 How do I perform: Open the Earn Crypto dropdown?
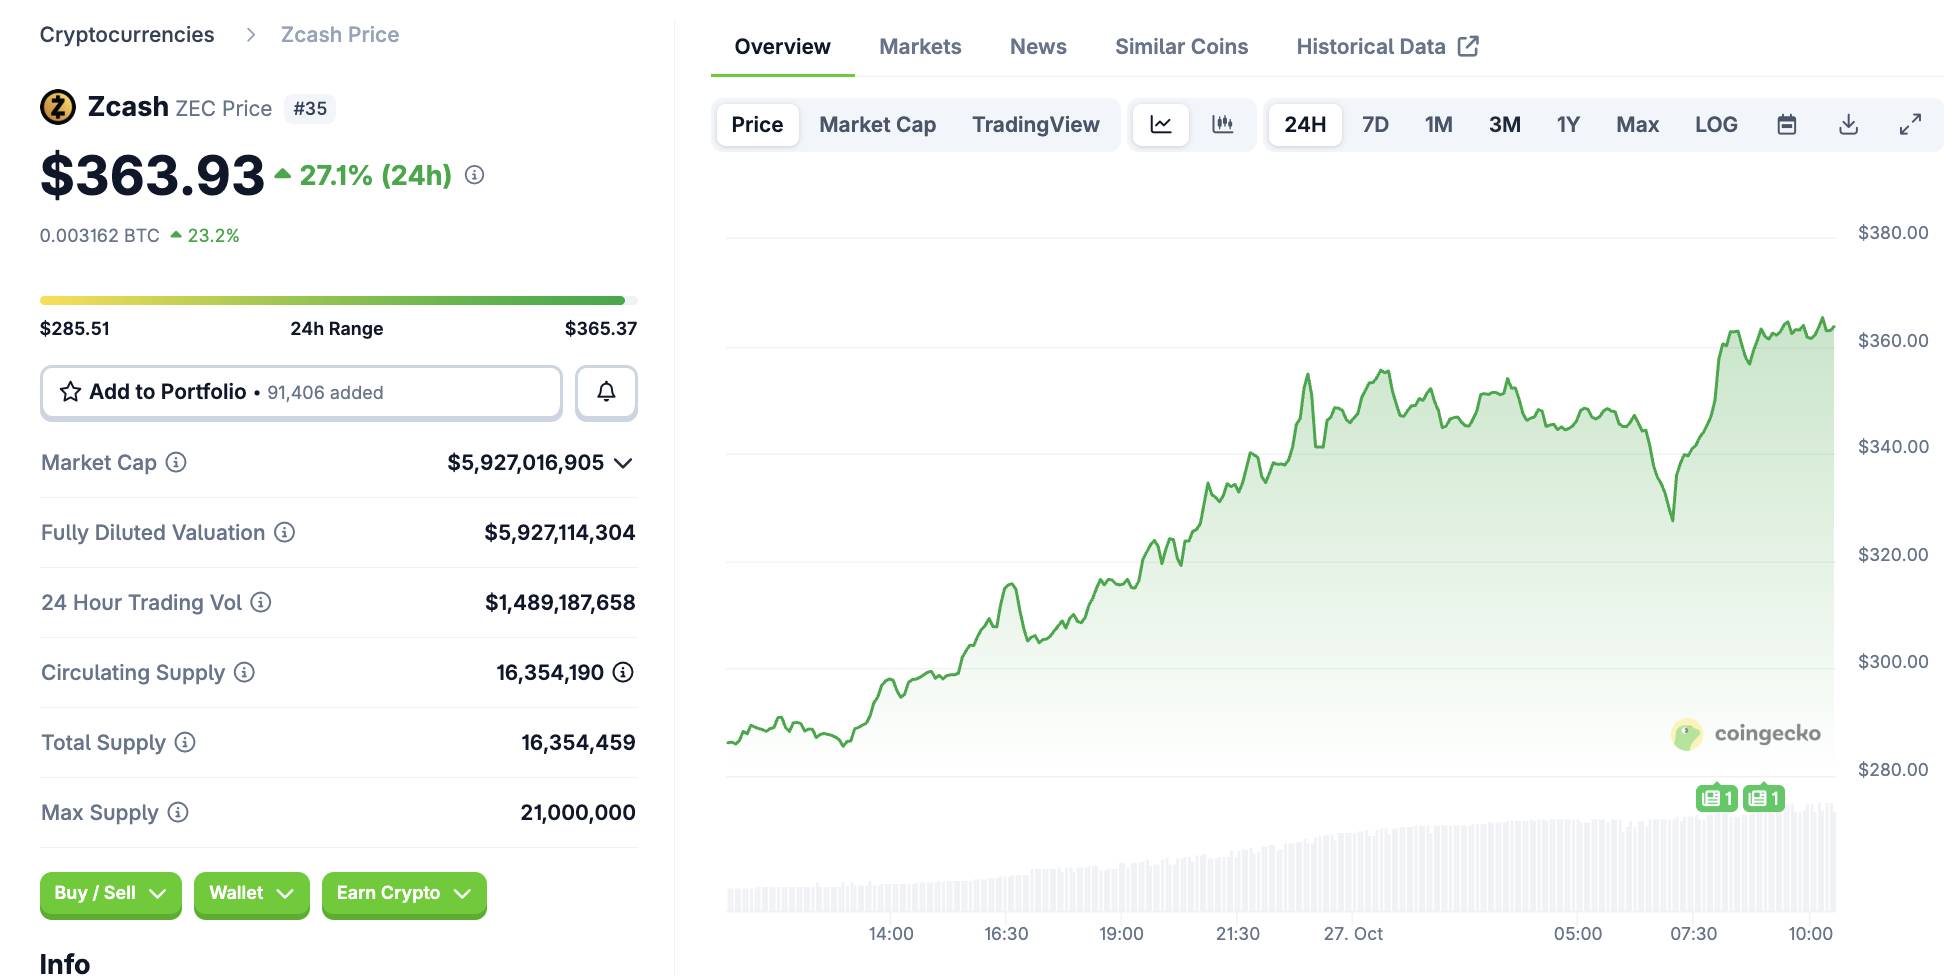[x=403, y=893]
